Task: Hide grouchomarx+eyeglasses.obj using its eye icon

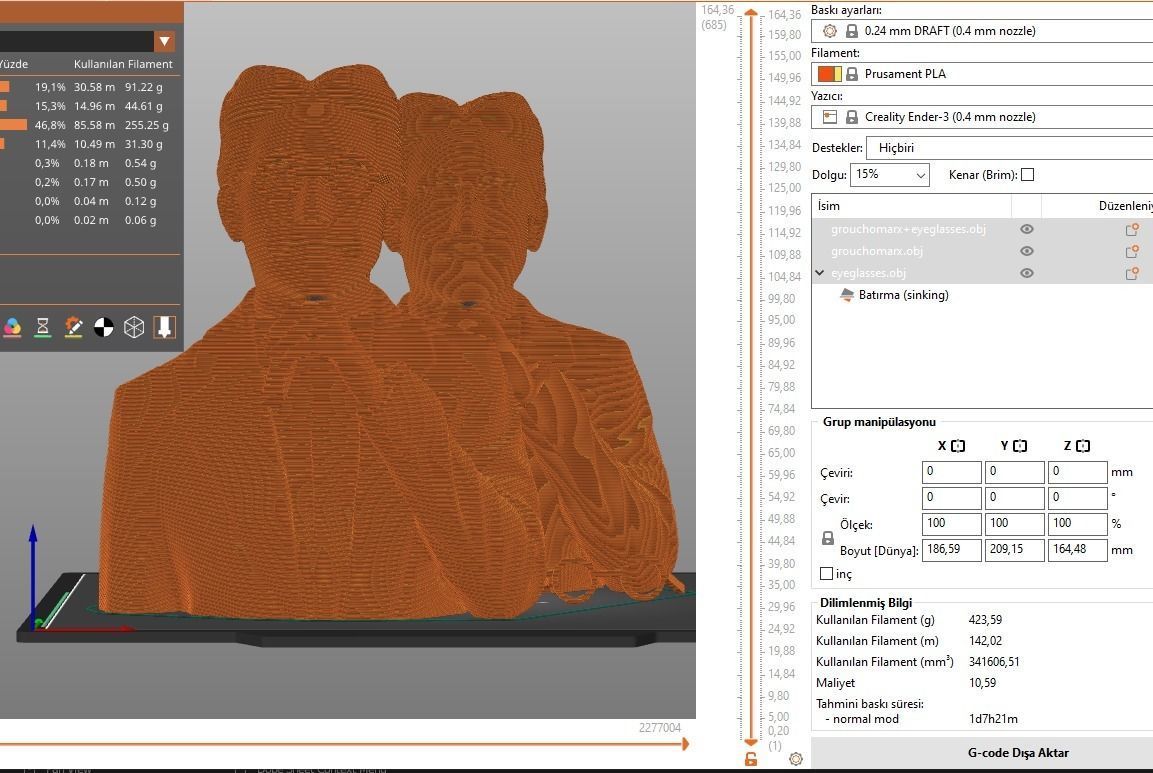Action: tap(1027, 229)
